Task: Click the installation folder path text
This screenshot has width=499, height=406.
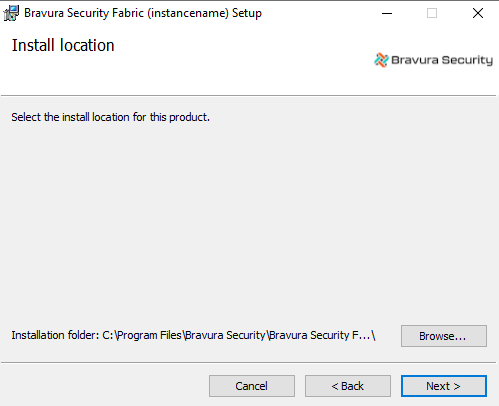Action: click(239, 335)
